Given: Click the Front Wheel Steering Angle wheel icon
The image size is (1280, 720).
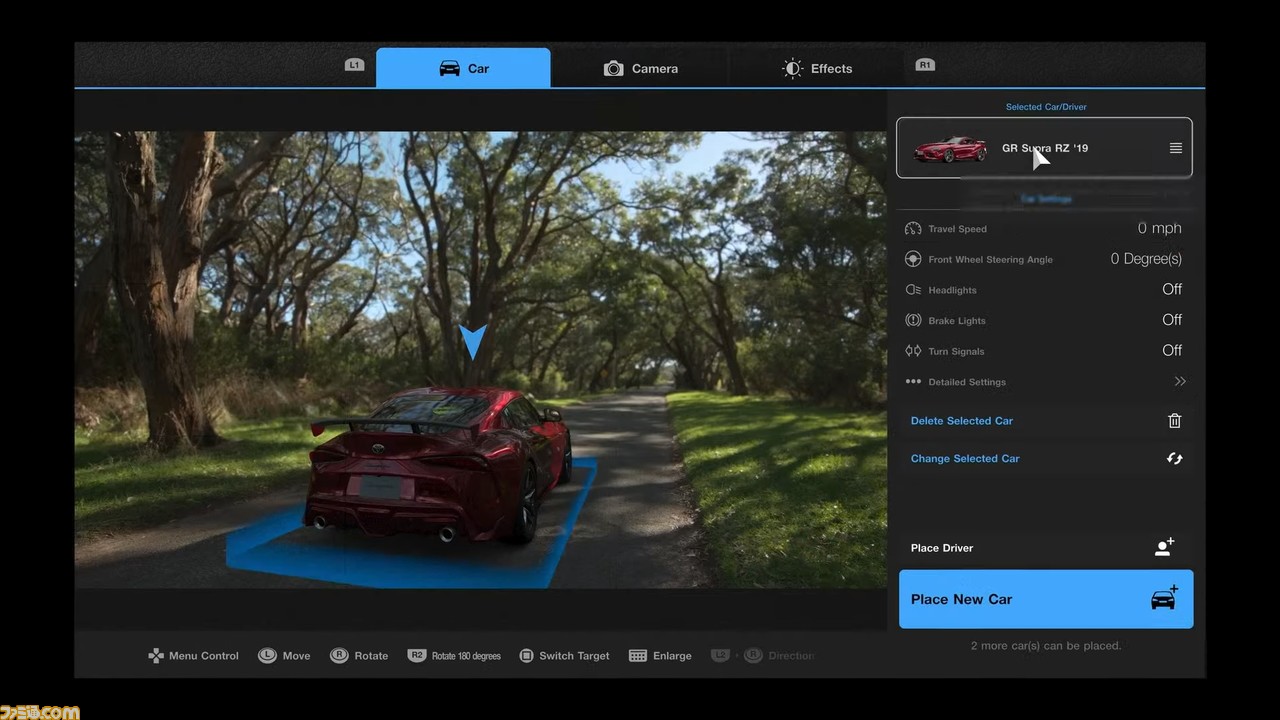Looking at the screenshot, I should click(913, 259).
